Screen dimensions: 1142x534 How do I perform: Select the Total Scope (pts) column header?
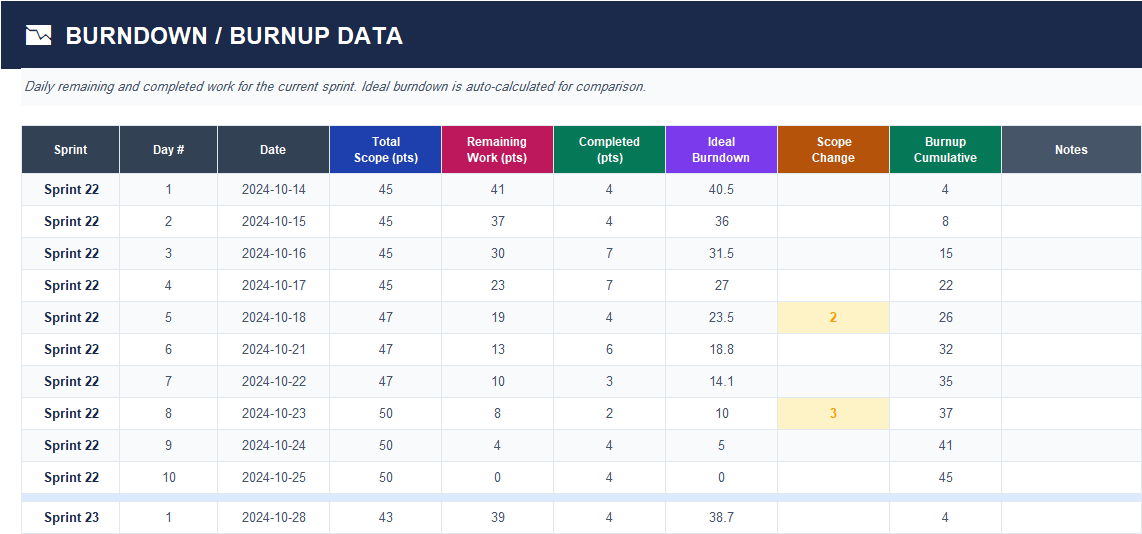pyautogui.click(x=385, y=150)
